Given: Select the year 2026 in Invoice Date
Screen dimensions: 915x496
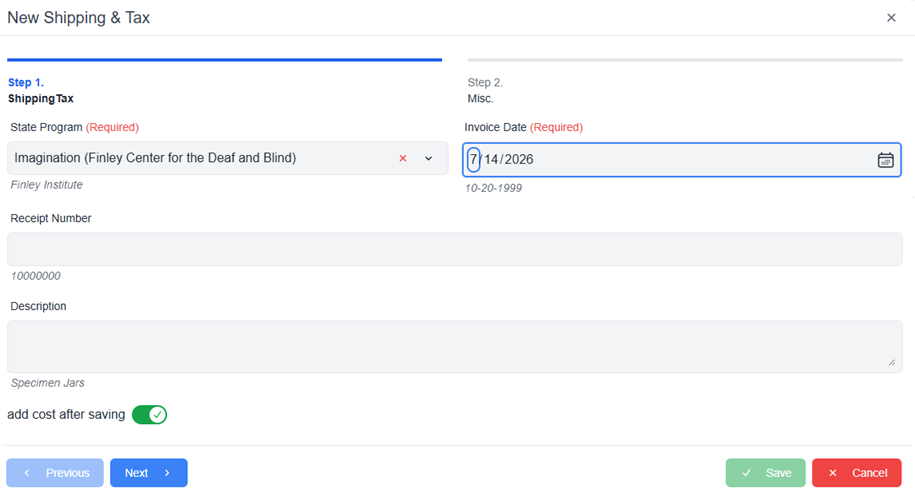Looking at the screenshot, I should click(x=519, y=159).
